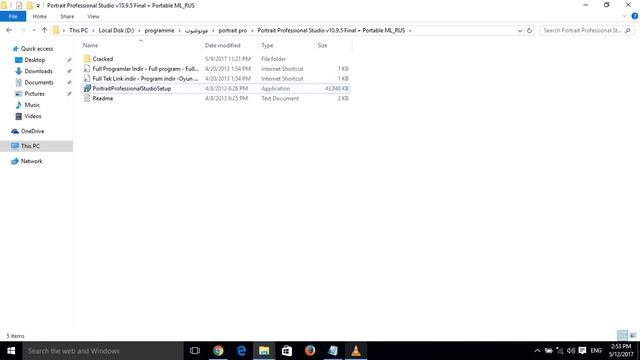This screenshot has width=640, height=360.
Task: Click 'portrait pro' breadcrumb
Action: tap(233, 30)
